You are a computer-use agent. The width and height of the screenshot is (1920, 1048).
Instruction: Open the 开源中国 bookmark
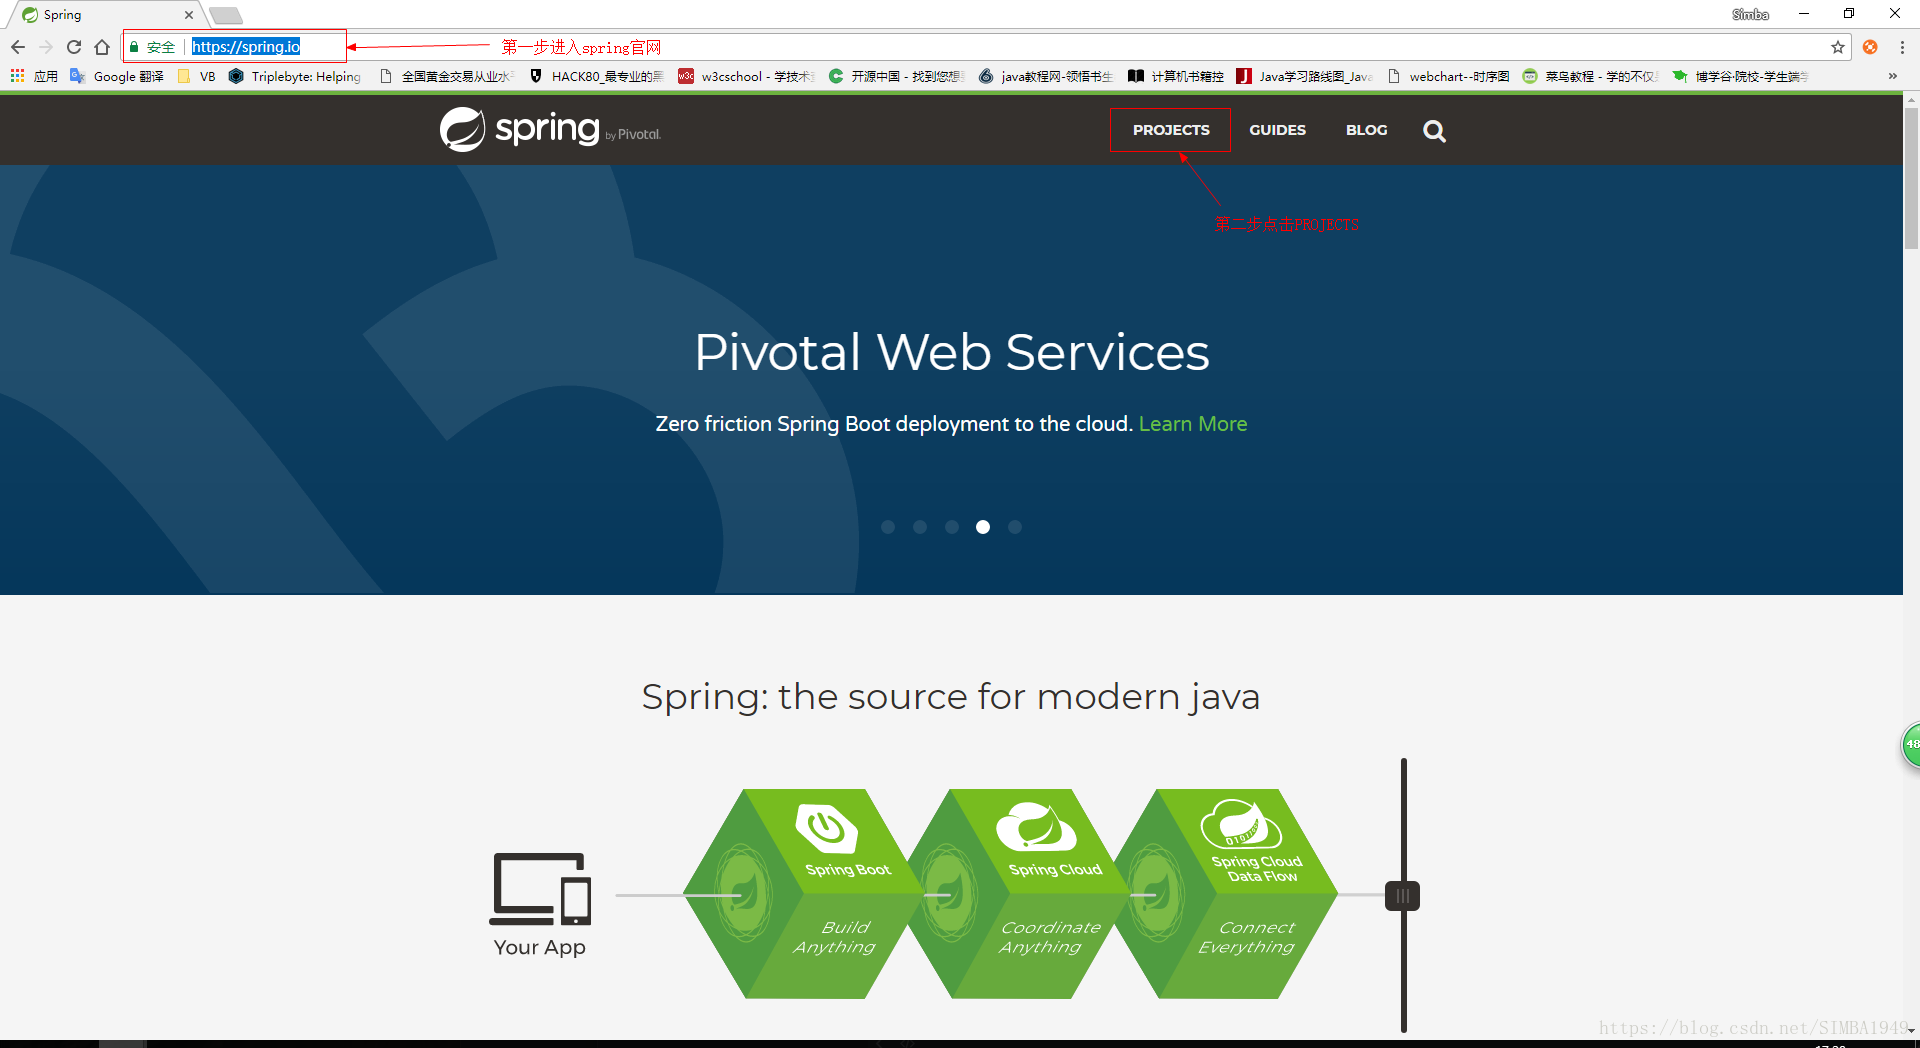coord(896,76)
